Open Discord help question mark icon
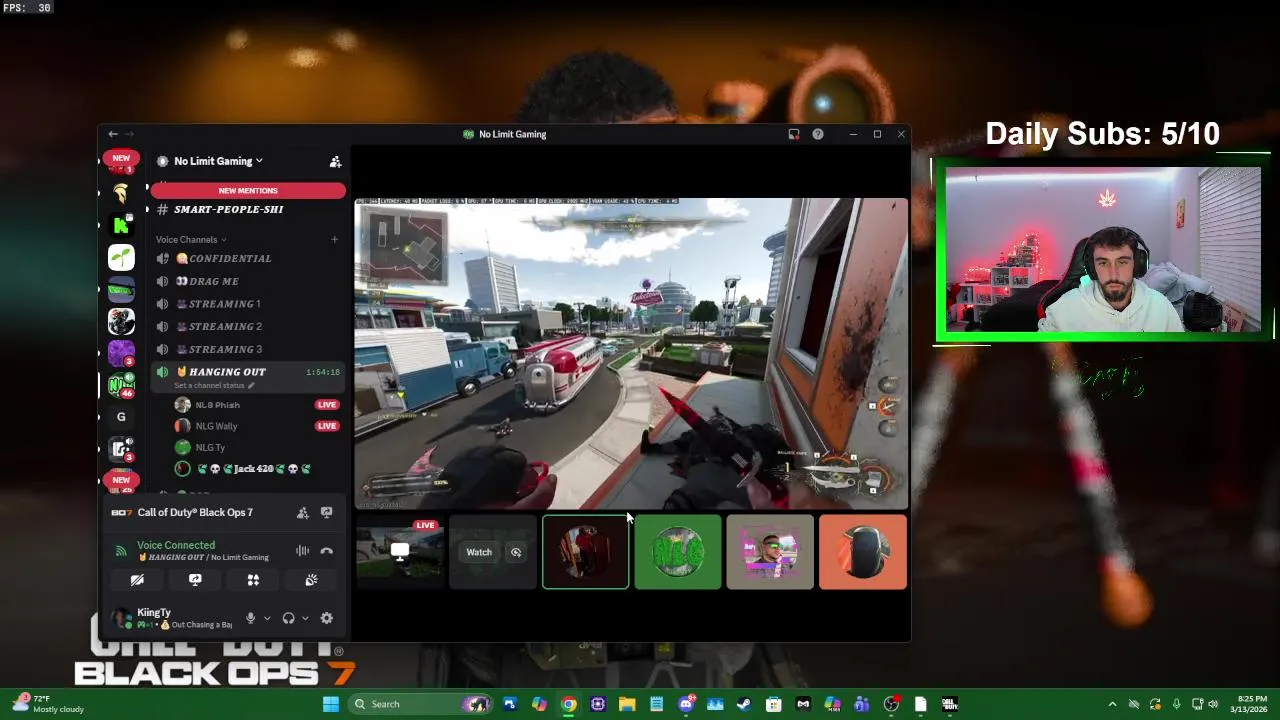Viewport: 1280px width, 720px height. click(x=818, y=134)
